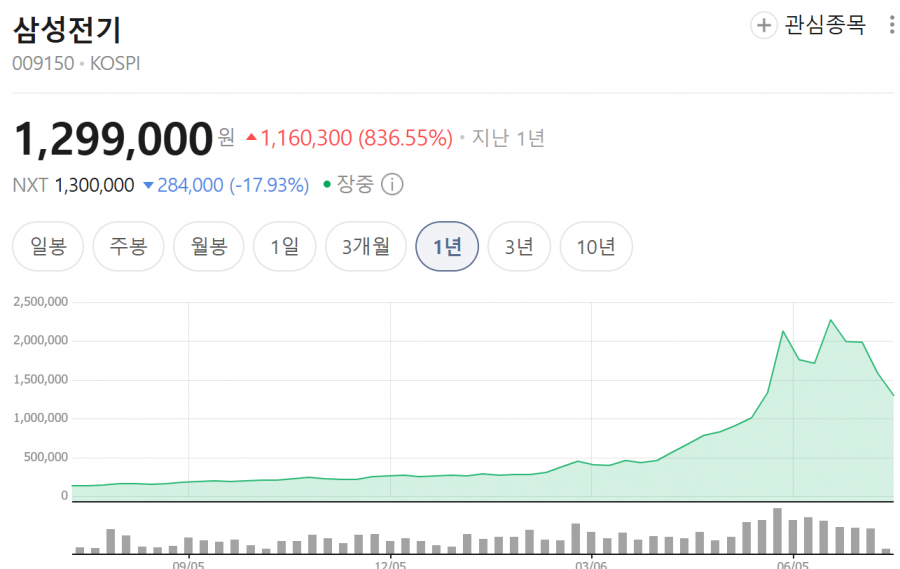The height and width of the screenshot is (569, 900).
Task: Click the green 장중 status dot
Action: (x=327, y=184)
